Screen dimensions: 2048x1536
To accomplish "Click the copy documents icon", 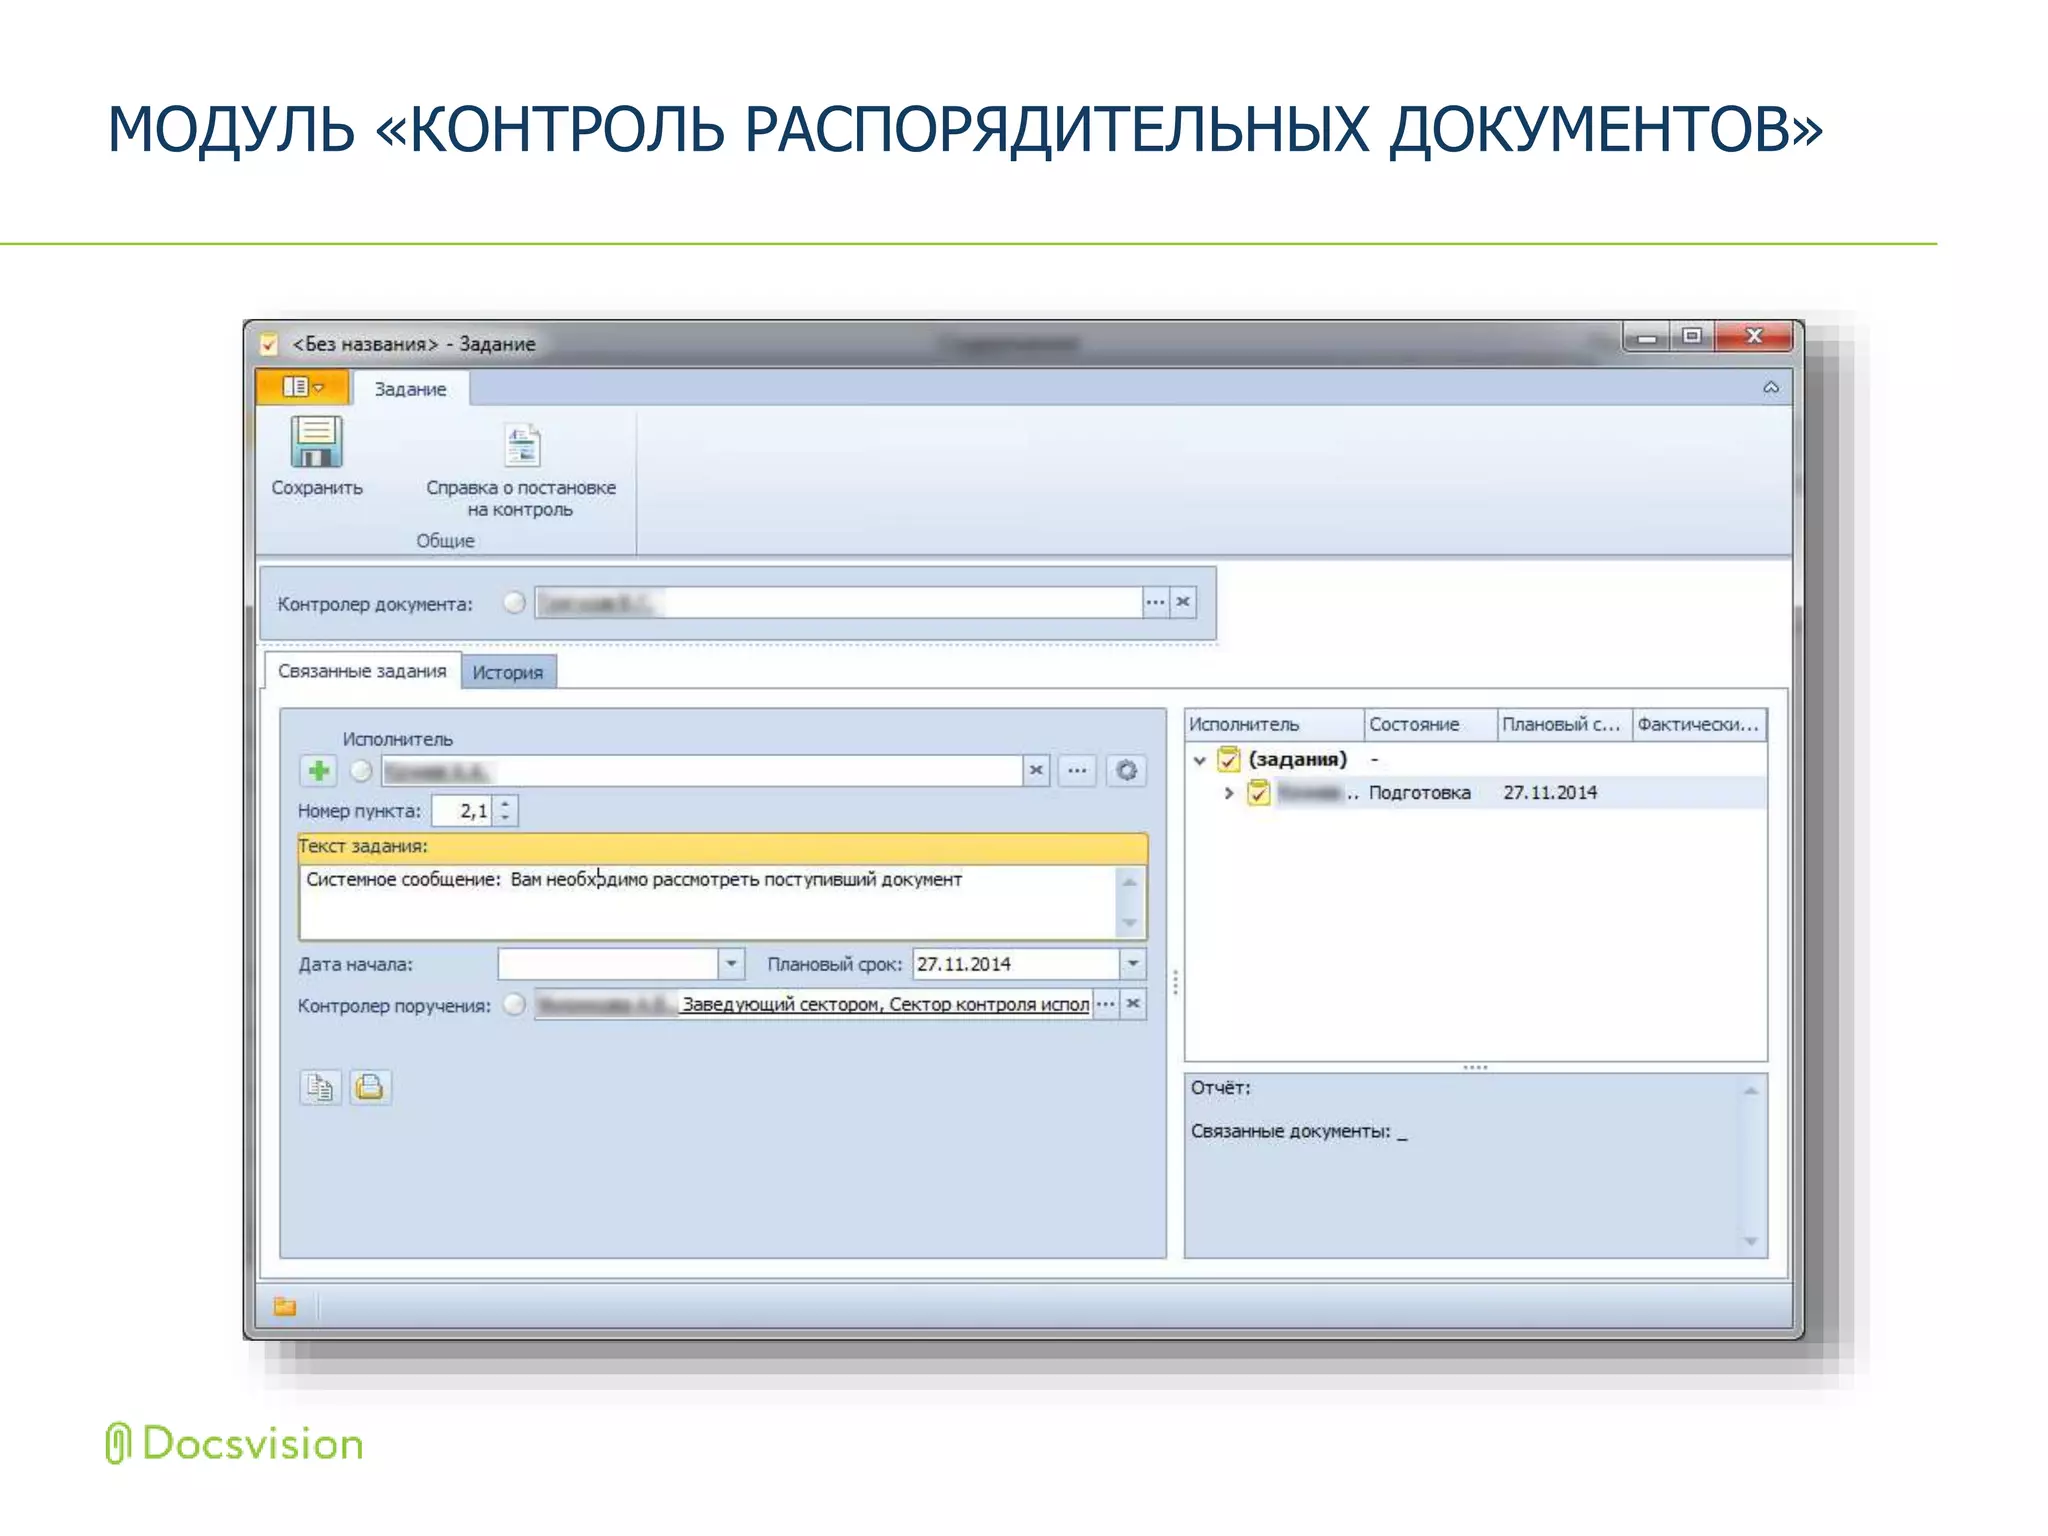I will [x=320, y=1087].
